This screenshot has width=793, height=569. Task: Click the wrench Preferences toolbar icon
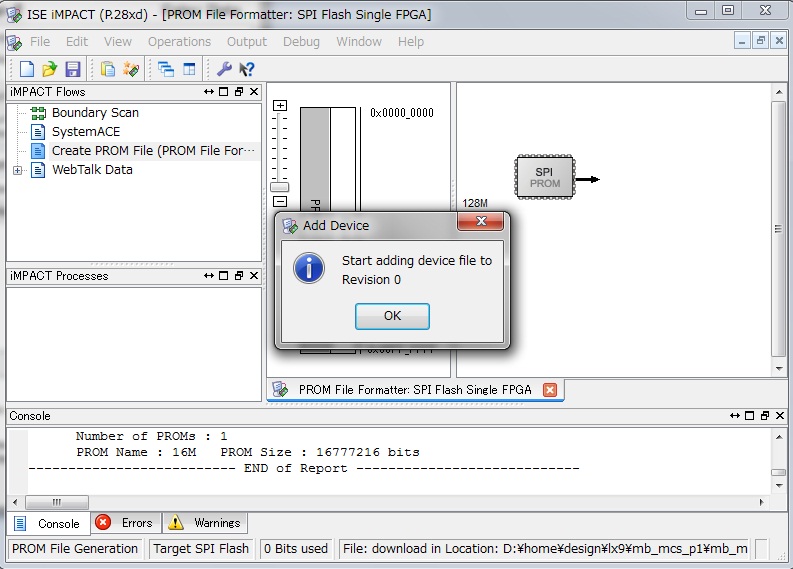pyautogui.click(x=224, y=69)
